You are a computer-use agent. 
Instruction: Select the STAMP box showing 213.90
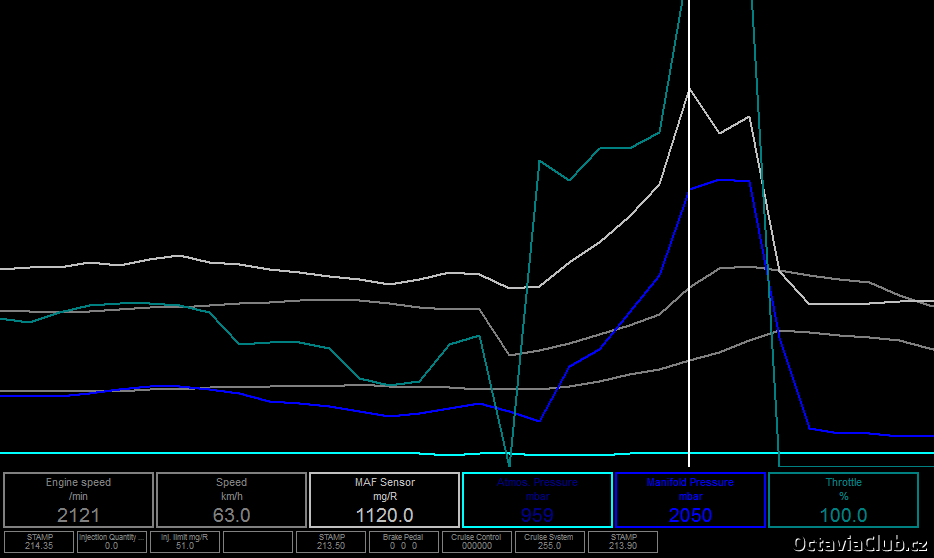click(x=623, y=542)
